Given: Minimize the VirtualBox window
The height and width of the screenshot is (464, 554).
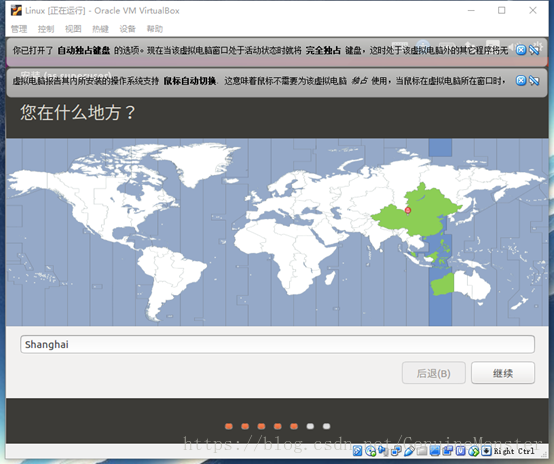Looking at the screenshot, I should [x=471, y=11].
